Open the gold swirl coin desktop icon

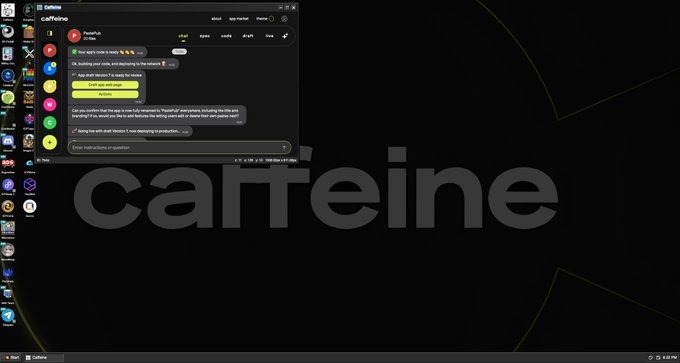coord(8,206)
